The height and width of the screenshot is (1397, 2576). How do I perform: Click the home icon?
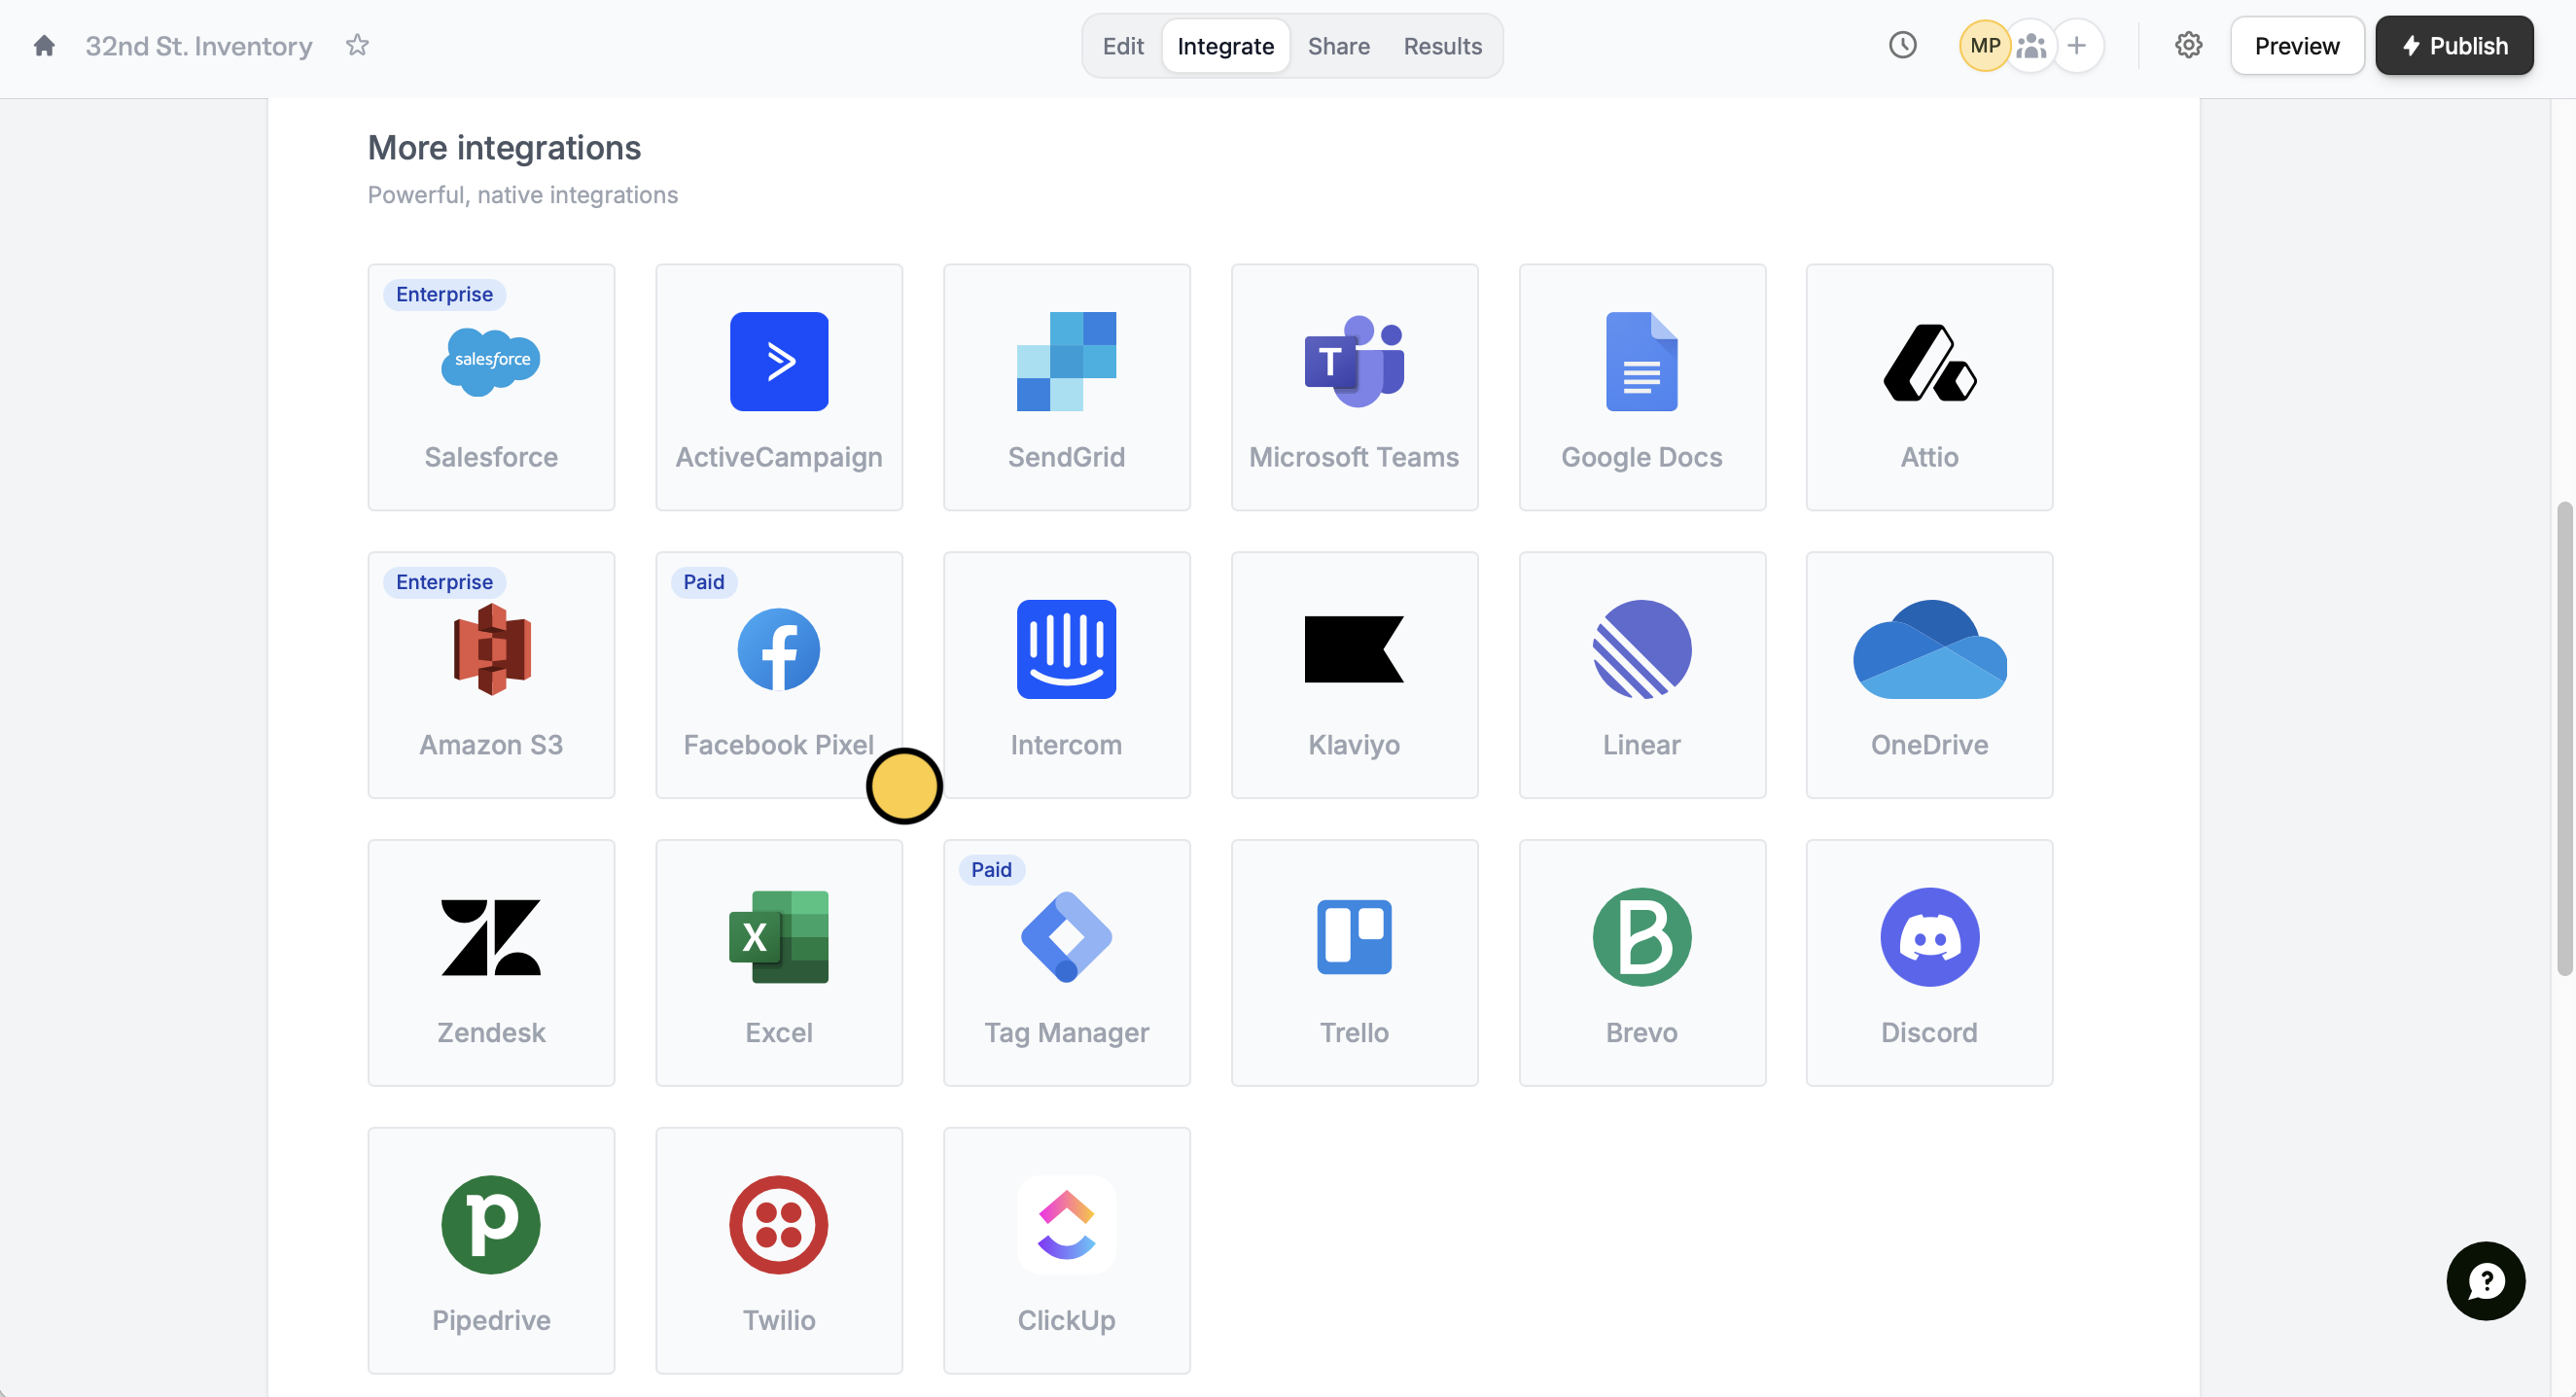44,46
